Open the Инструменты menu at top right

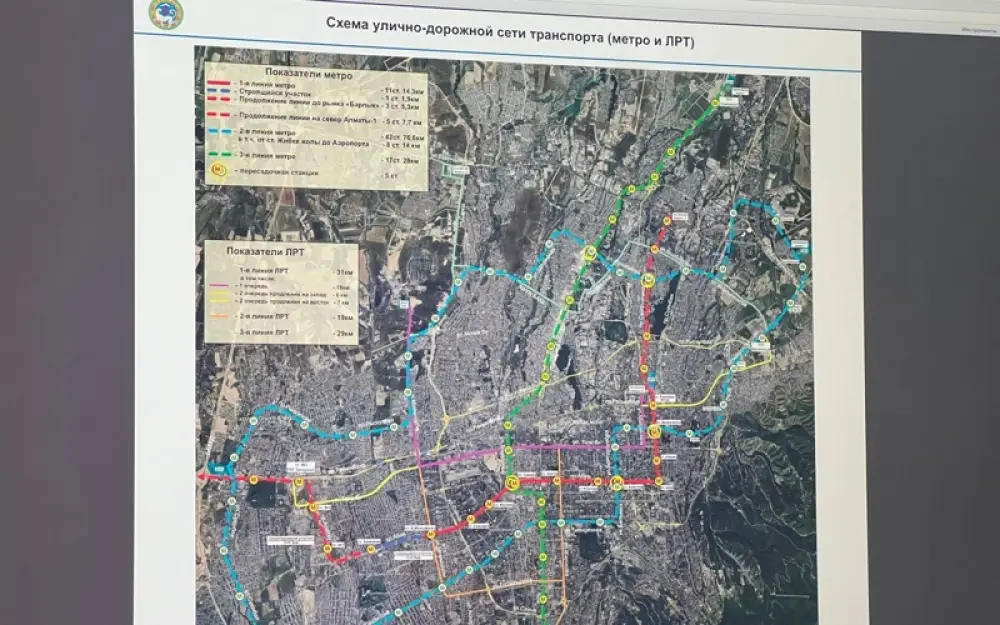pyautogui.click(x=977, y=32)
